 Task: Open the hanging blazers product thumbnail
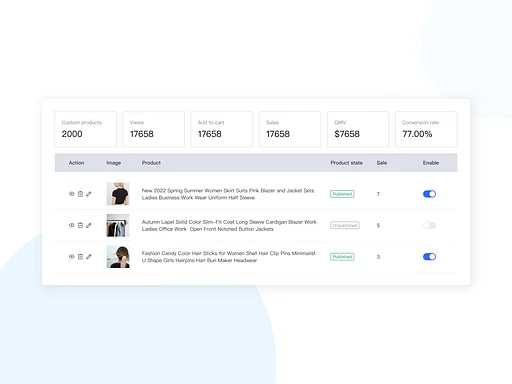(x=118, y=225)
